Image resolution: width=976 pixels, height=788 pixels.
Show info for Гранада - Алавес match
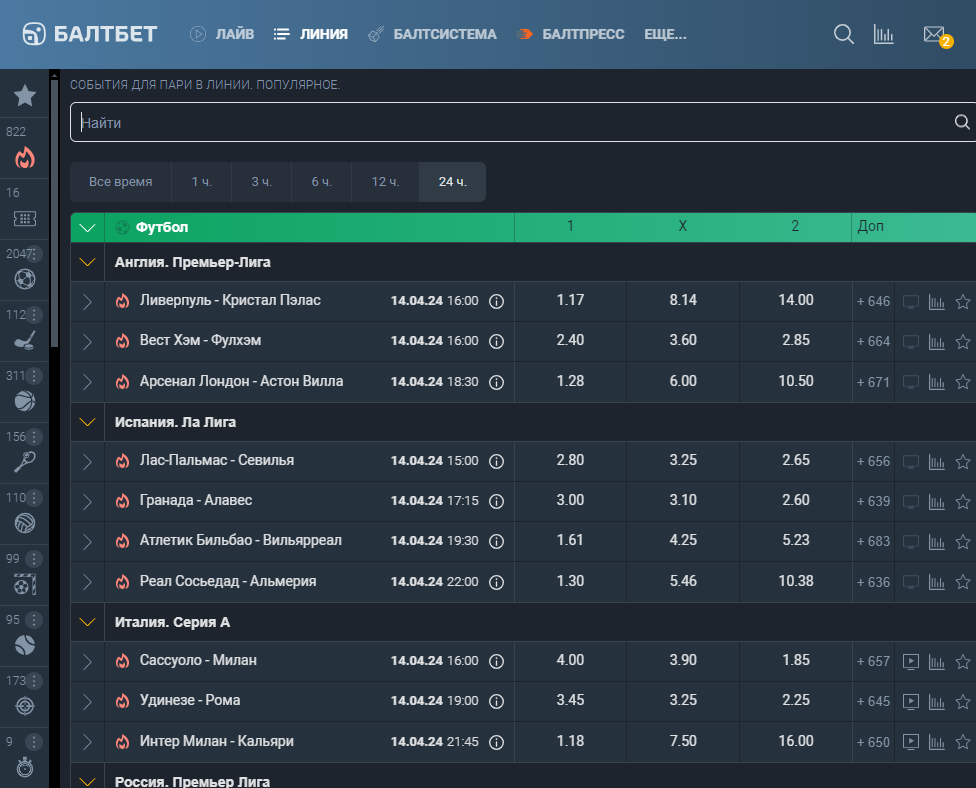(496, 501)
